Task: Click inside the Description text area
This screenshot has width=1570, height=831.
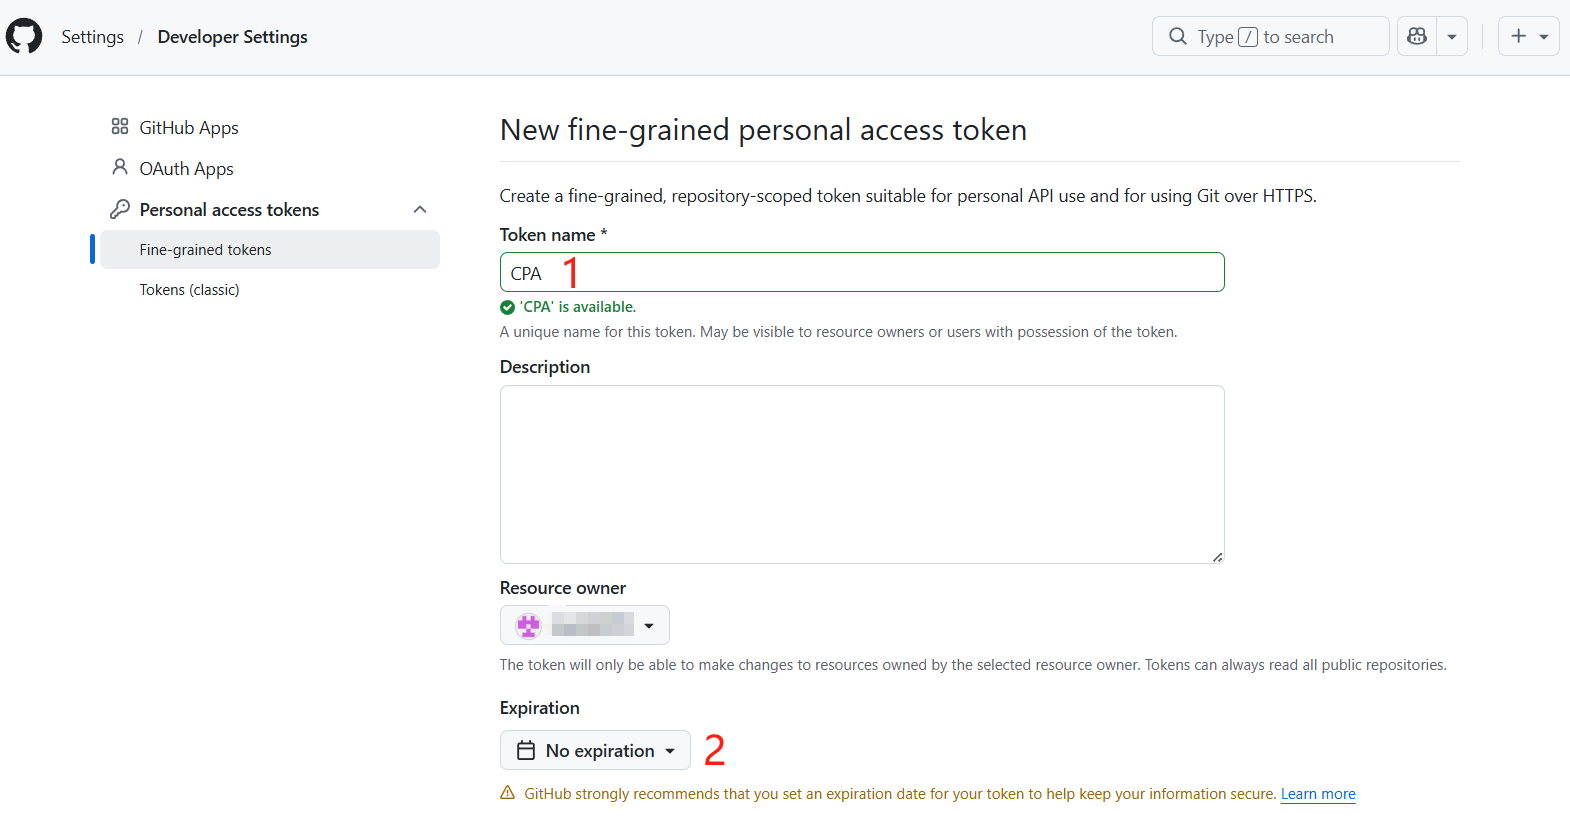Action: tap(861, 474)
